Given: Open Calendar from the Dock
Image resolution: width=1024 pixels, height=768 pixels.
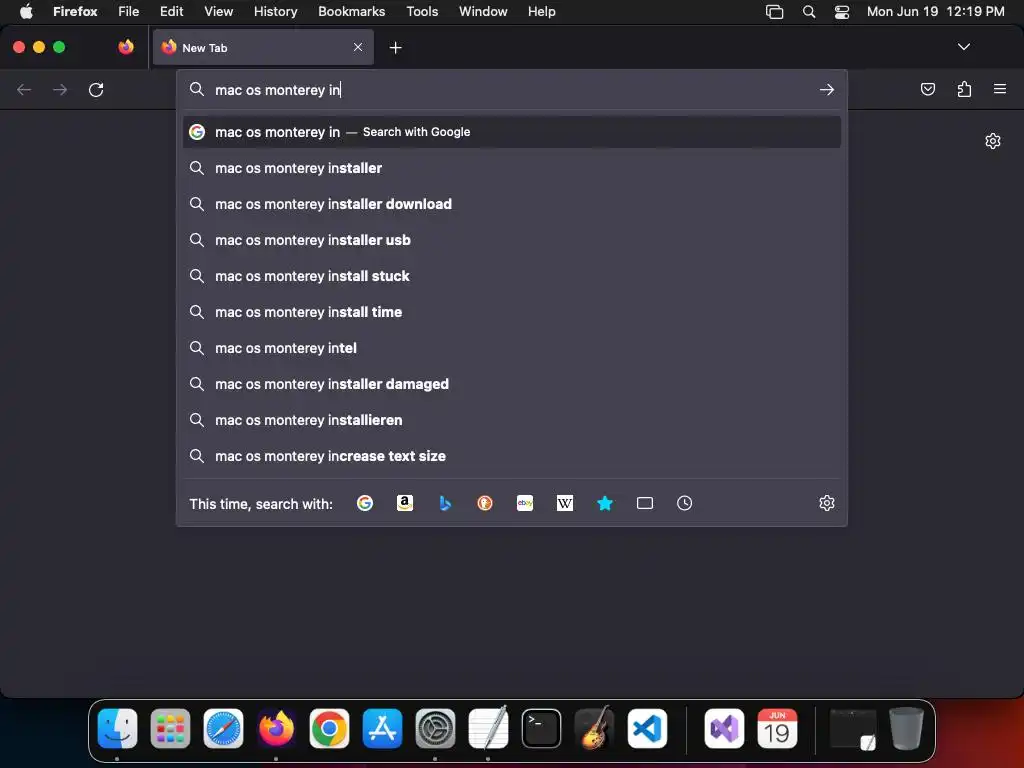Looking at the screenshot, I should [x=777, y=728].
